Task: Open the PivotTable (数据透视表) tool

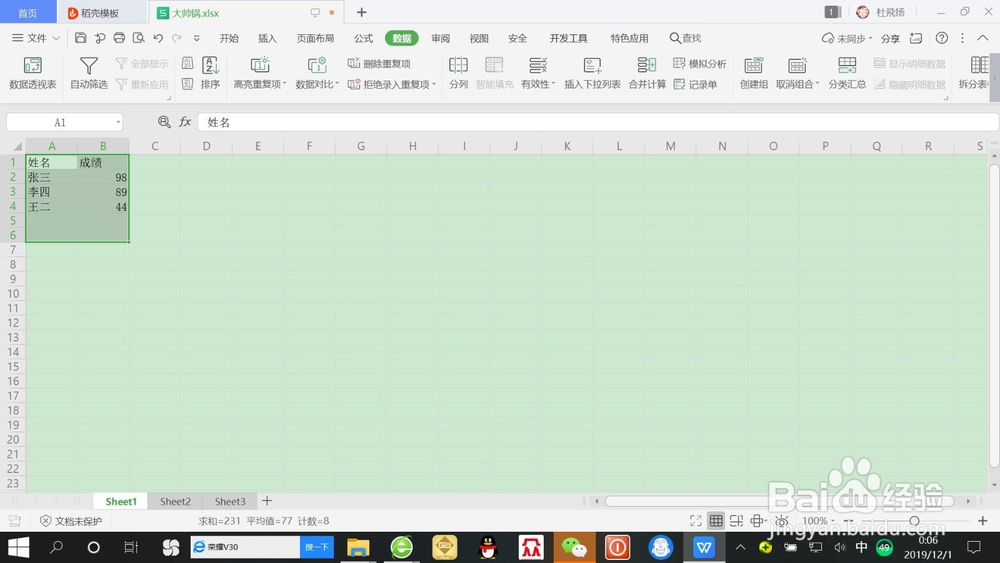Action: pyautogui.click(x=33, y=73)
